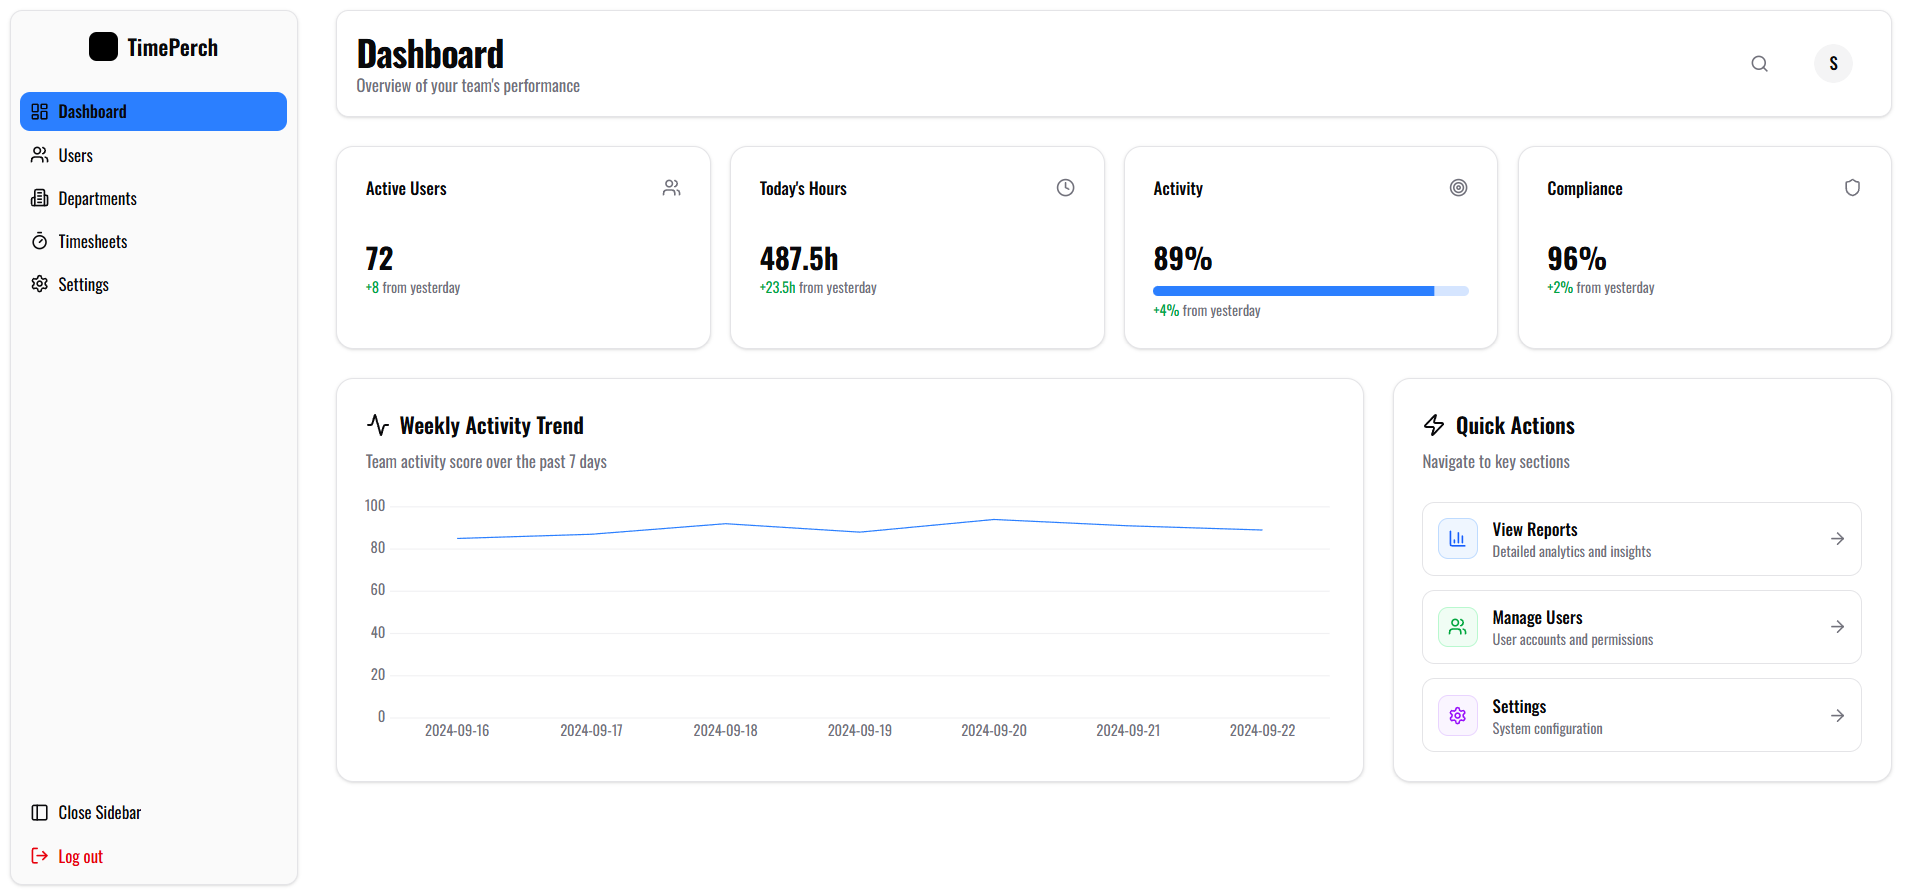Select Users in the sidebar menu
Screen dimensions: 1921x895
[x=75, y=156]
